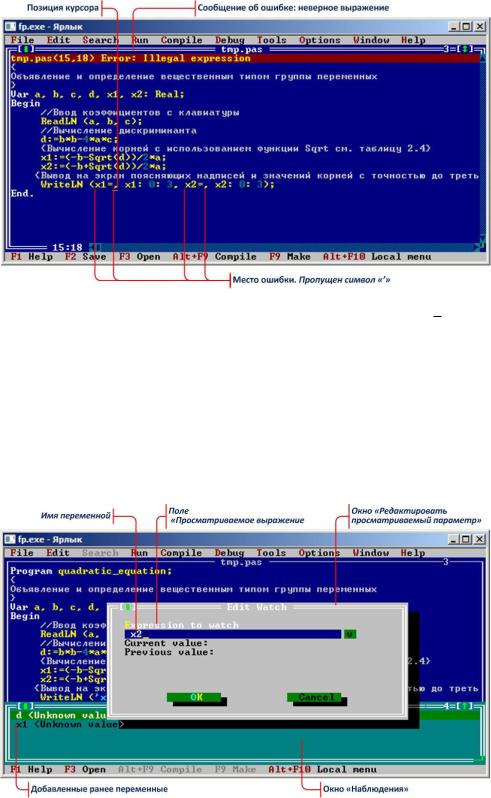Close tmp.pas editor via top-left box, top window
This screenshot has width=491, height=798.
pos(26,49)
